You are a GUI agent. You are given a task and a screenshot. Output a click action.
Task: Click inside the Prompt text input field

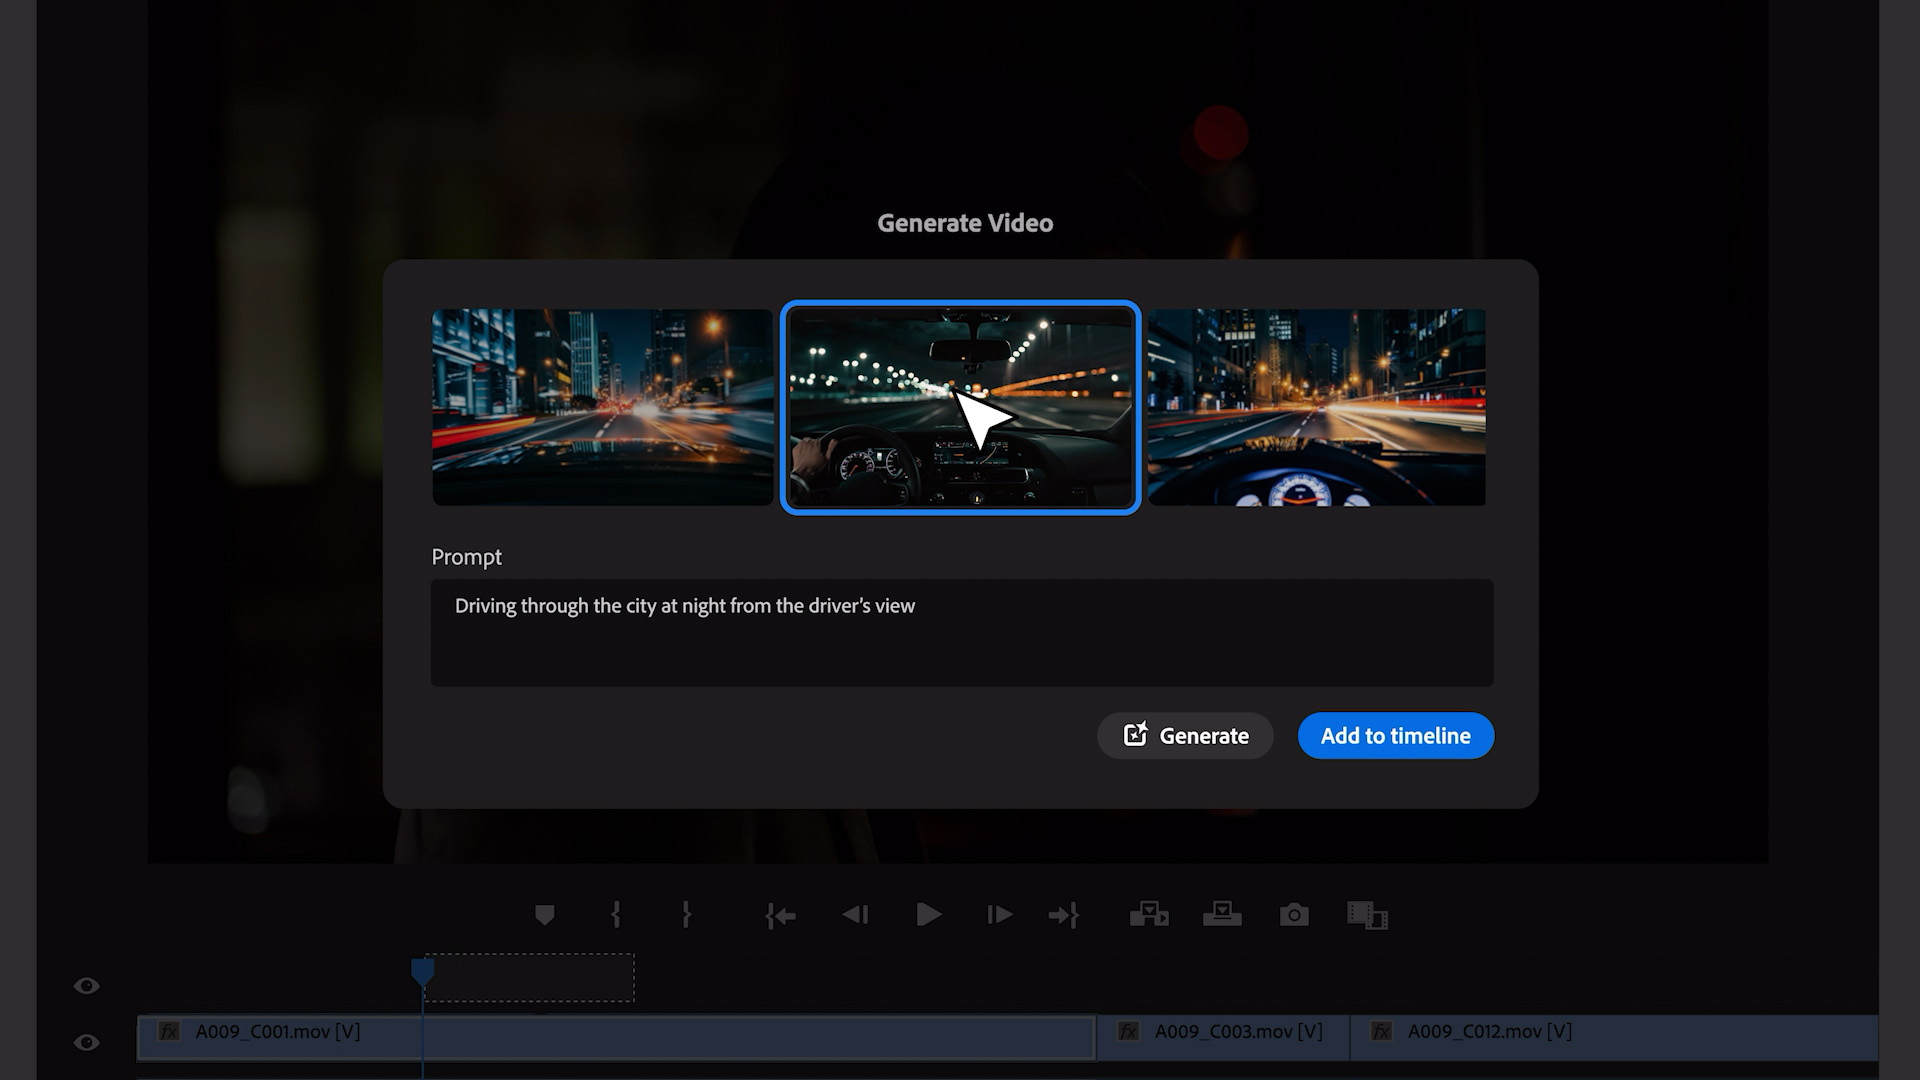coord(960,633)
